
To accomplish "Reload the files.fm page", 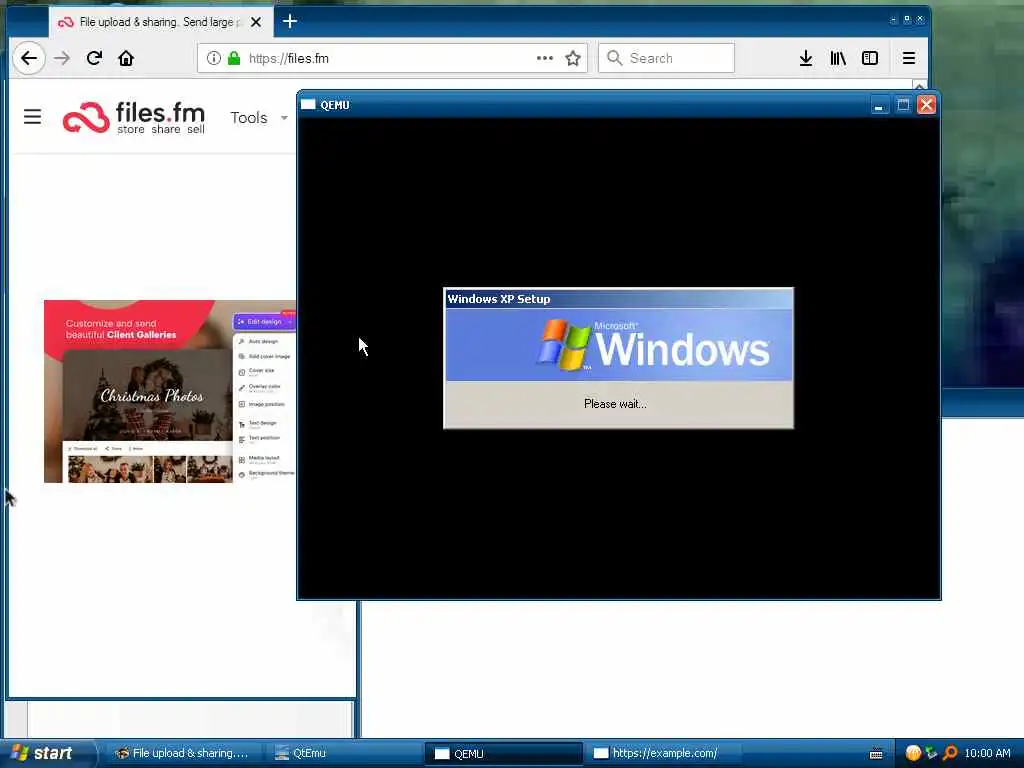I will [x=94, y=58].
